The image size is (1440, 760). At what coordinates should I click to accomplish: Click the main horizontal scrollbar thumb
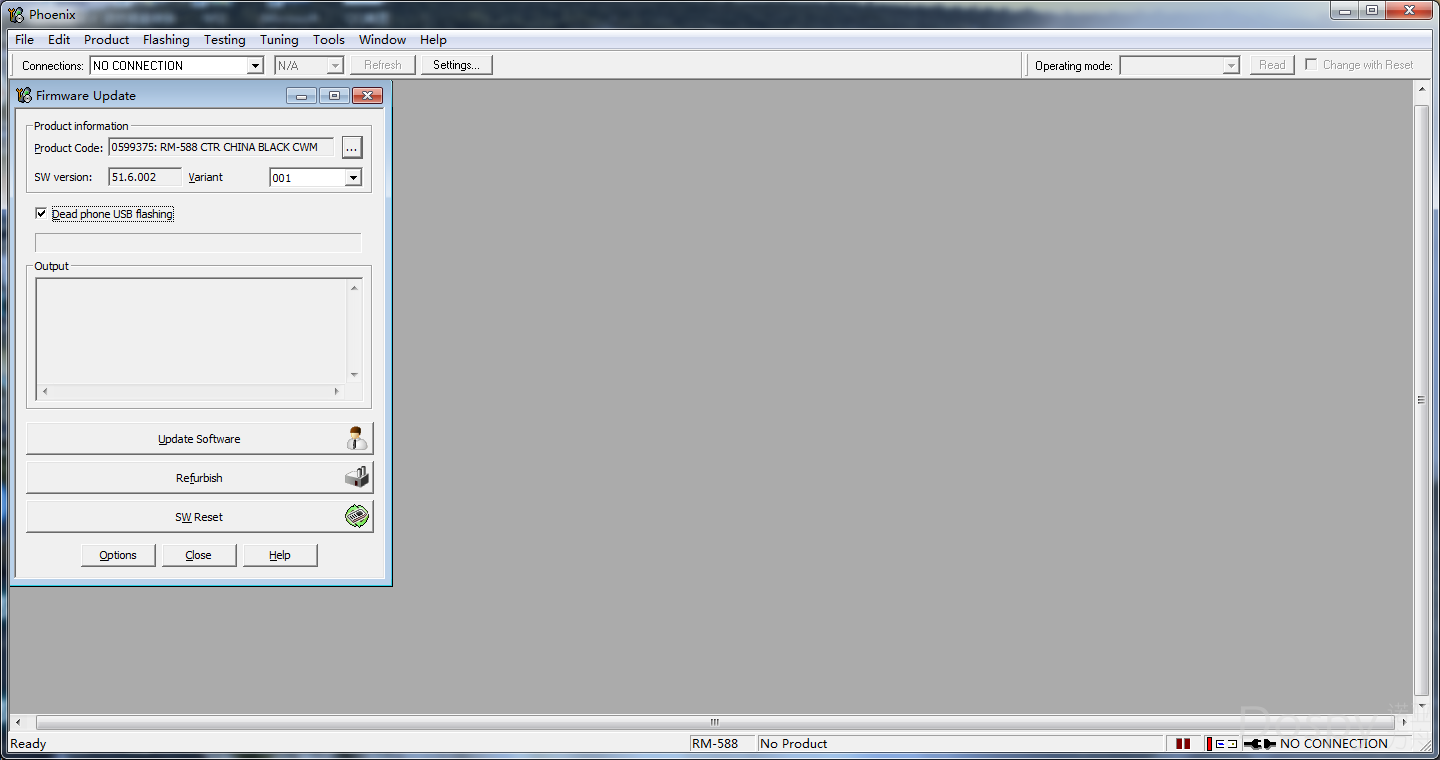714,722
